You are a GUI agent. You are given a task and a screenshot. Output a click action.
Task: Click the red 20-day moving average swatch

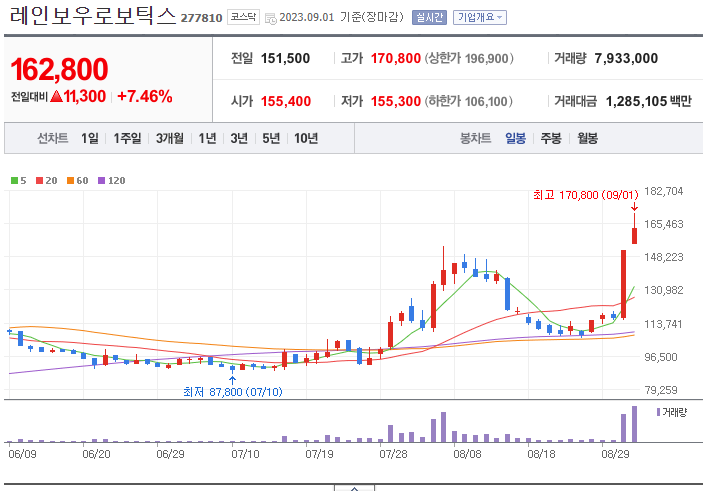39,181
